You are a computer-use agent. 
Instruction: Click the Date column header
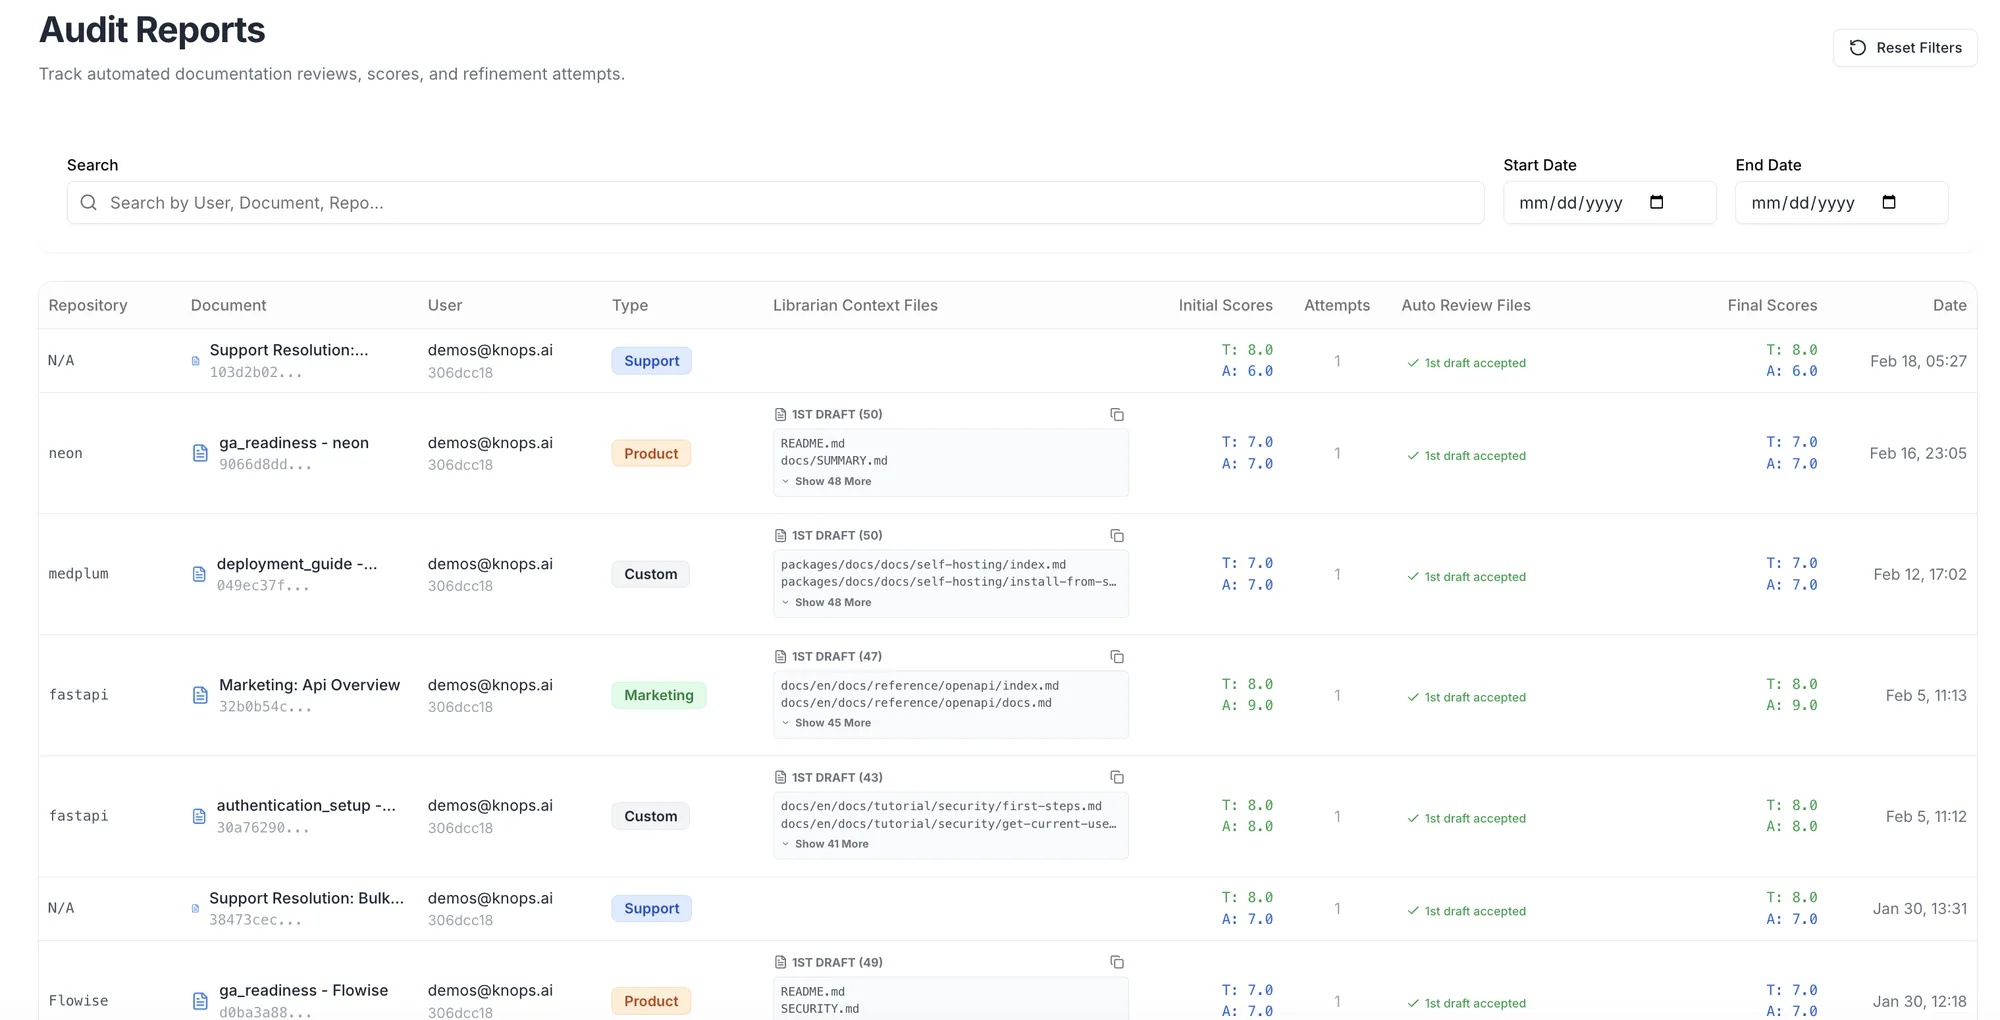[1949, 305]
